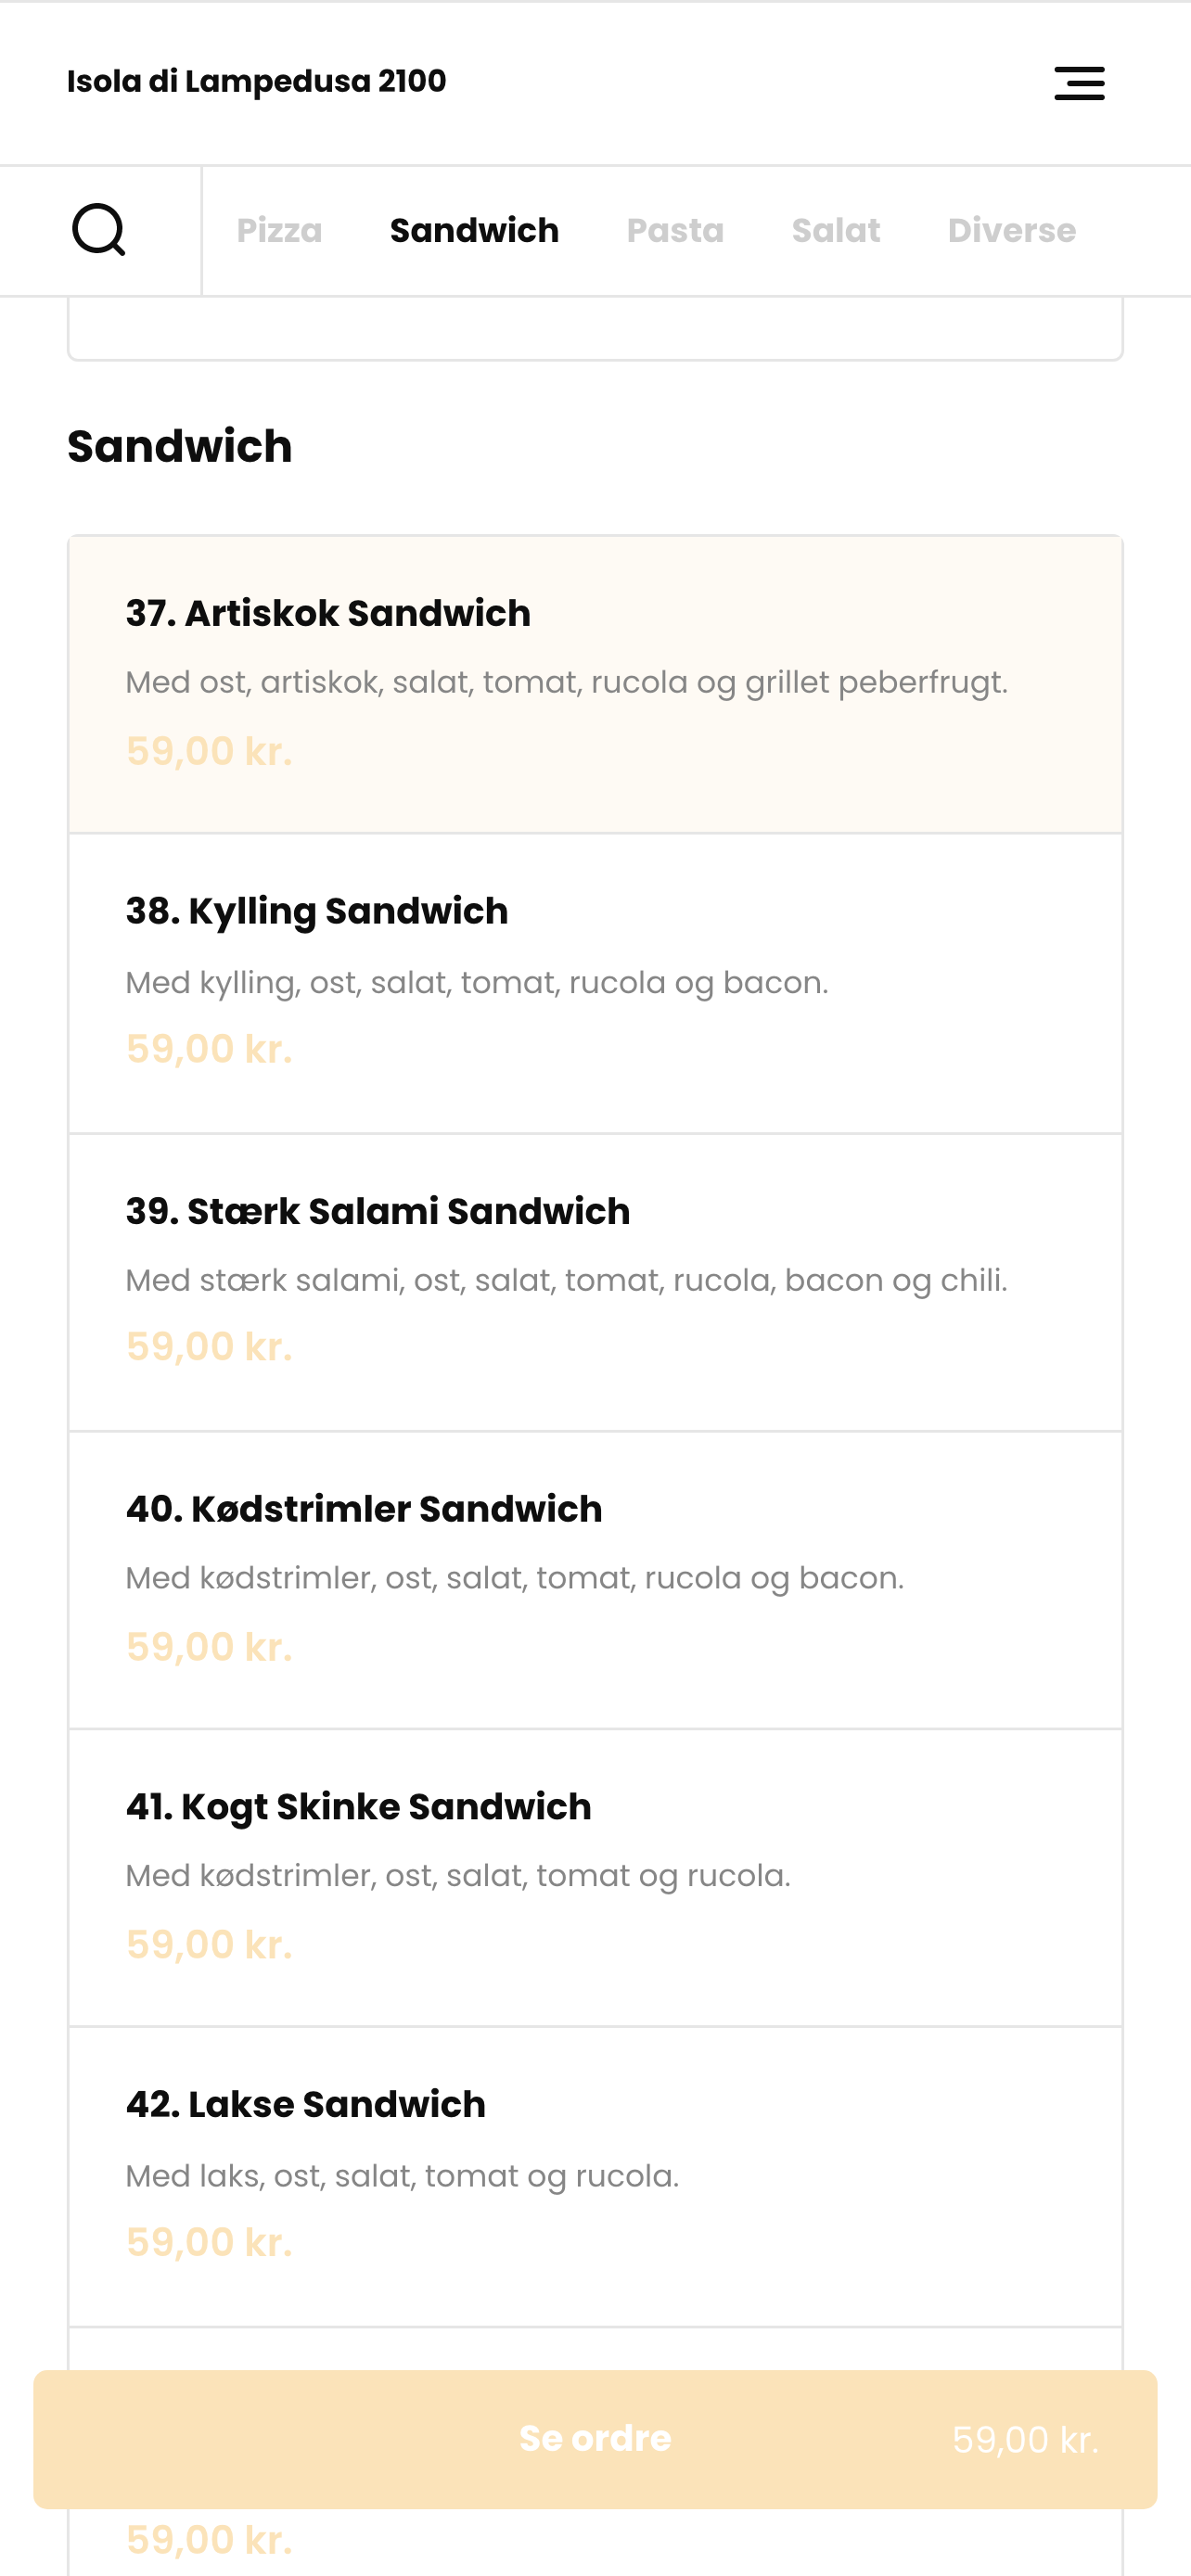1191x2576 pixels.
Task: Switch to the Pizza tab
Action: pos(279,230)
